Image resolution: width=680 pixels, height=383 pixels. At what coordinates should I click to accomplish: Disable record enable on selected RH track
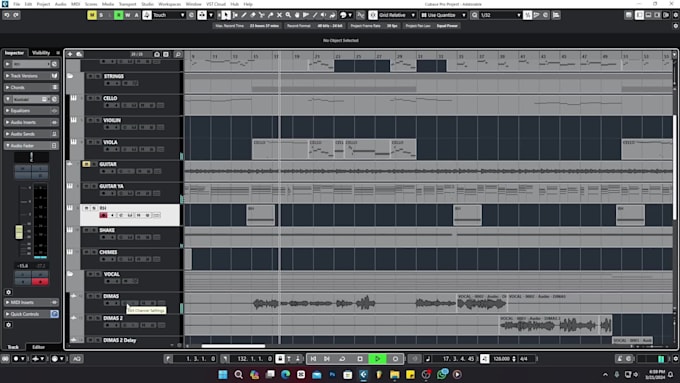(103, 215)
